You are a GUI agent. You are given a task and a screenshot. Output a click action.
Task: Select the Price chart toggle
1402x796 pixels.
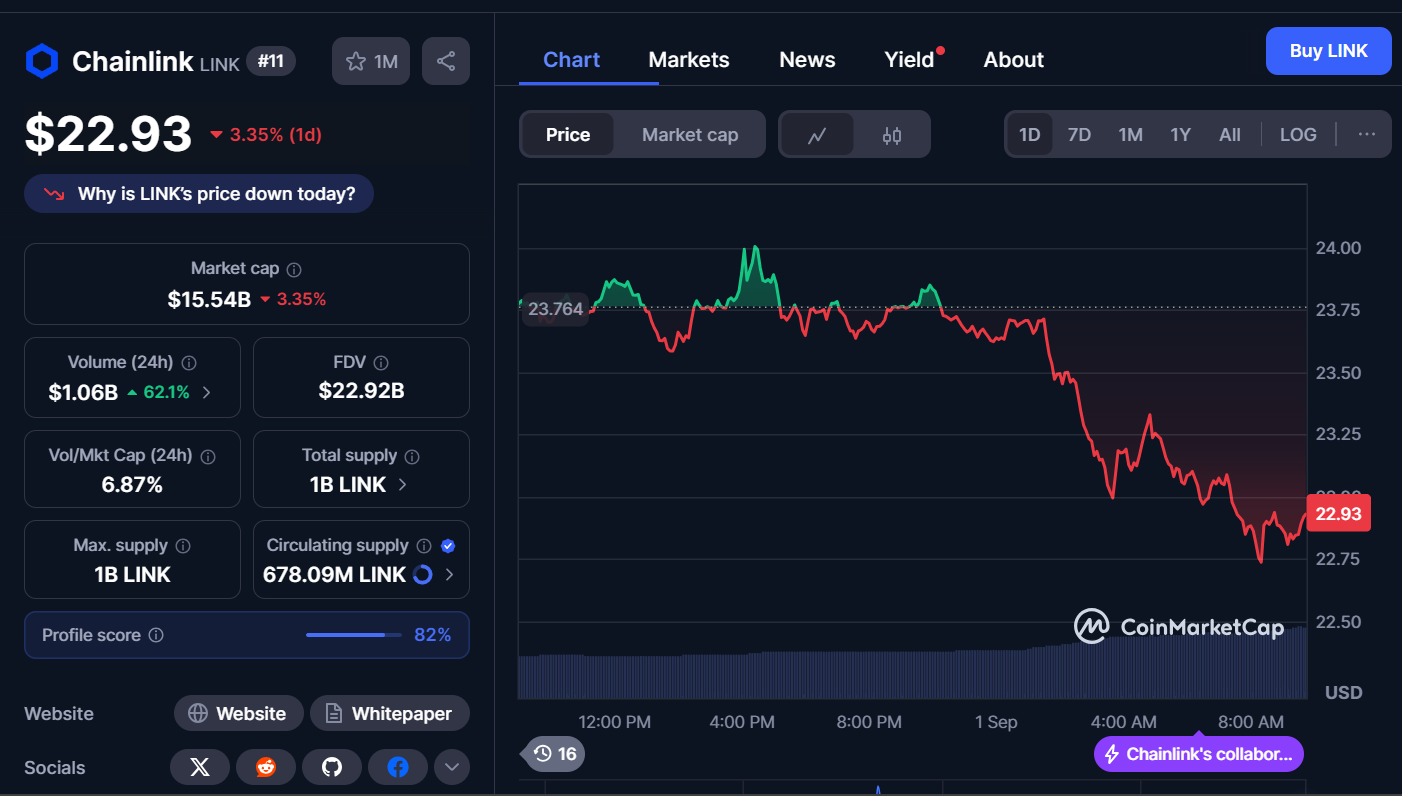[568, 135]
